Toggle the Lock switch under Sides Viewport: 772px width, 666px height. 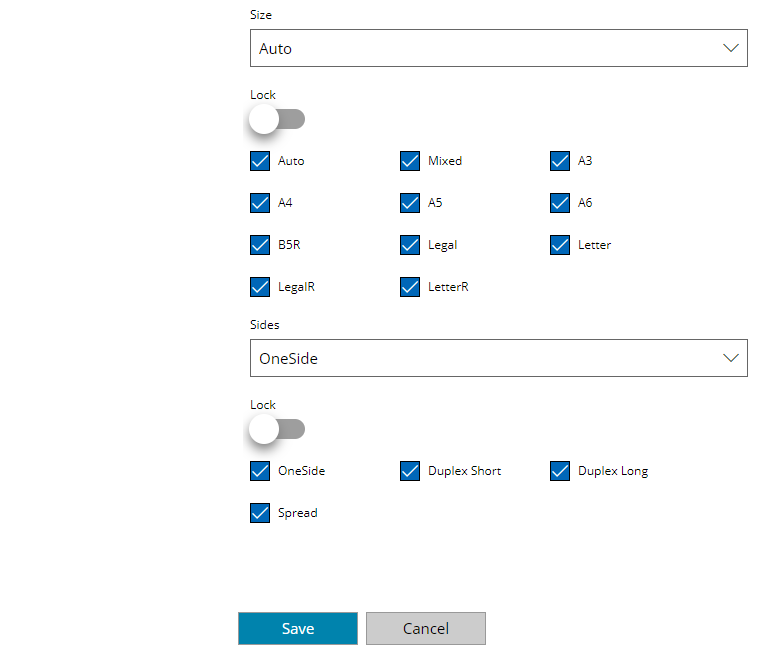point(277,429)
